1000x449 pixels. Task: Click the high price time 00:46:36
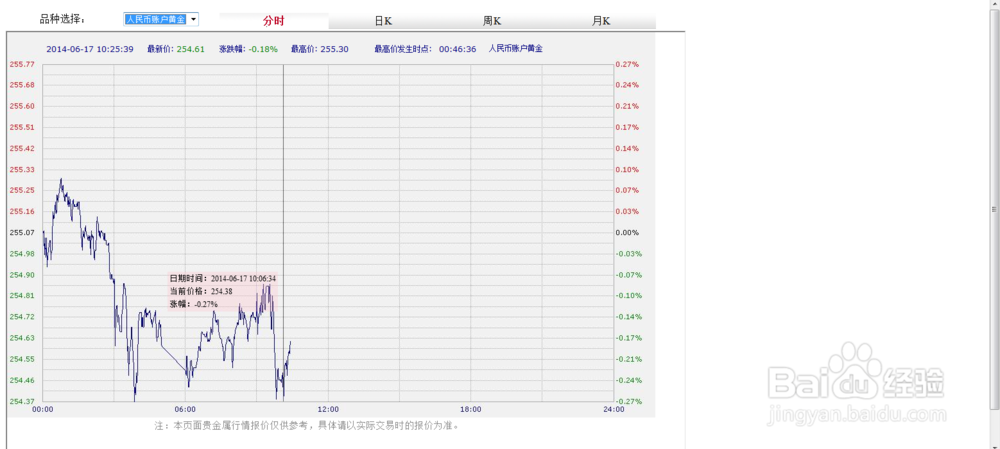(457, 48)
